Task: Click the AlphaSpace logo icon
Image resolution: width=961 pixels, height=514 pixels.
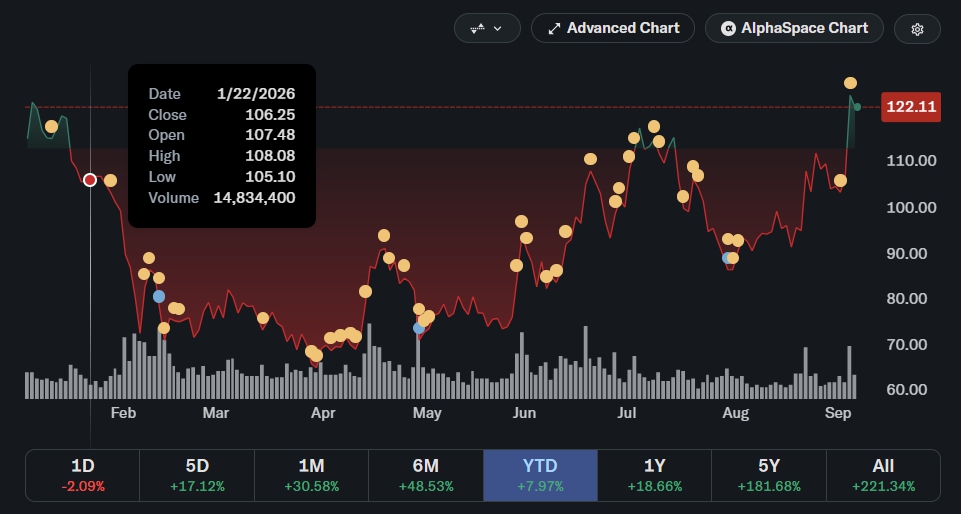Action: tap(728, 29)
